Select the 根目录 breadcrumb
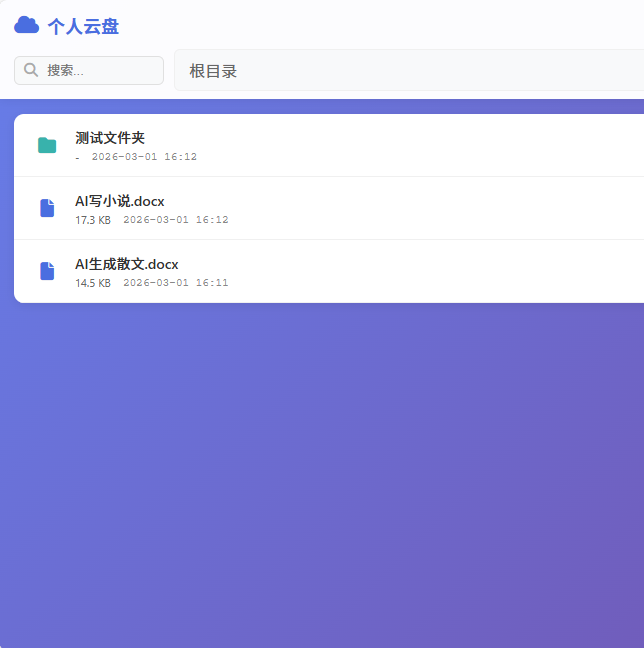Image resolution: width=644 pixels, height=648 pixels. tap(213, 71)
